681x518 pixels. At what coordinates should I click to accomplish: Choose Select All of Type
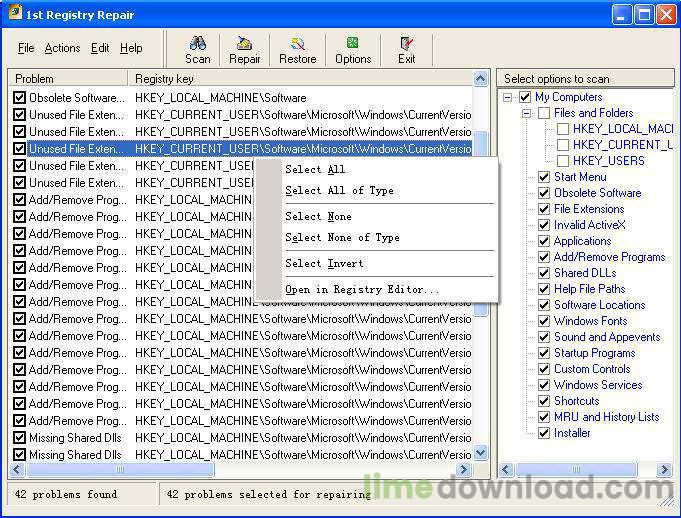339,190
